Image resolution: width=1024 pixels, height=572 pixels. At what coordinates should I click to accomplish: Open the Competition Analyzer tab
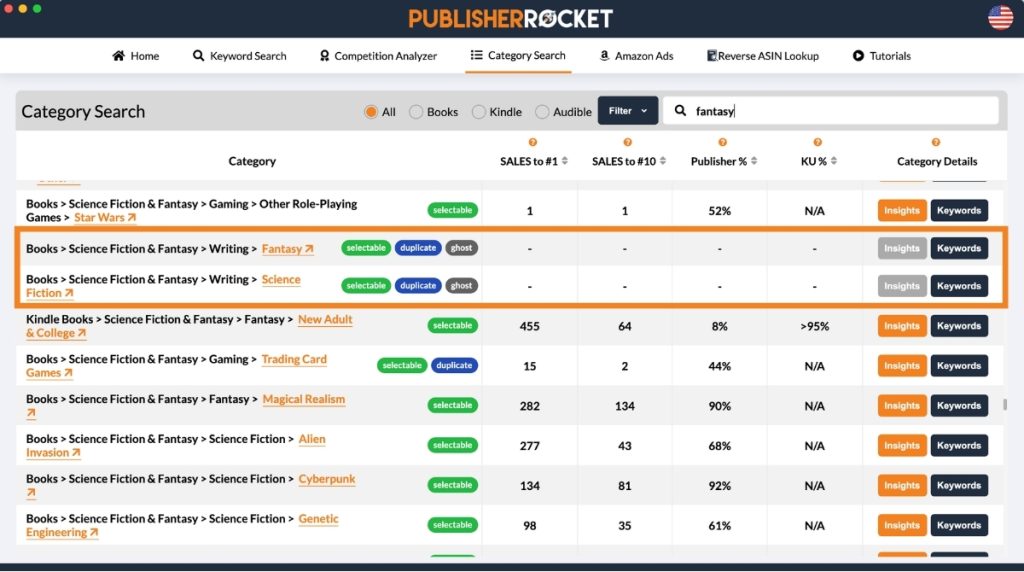tap(378, 56)
